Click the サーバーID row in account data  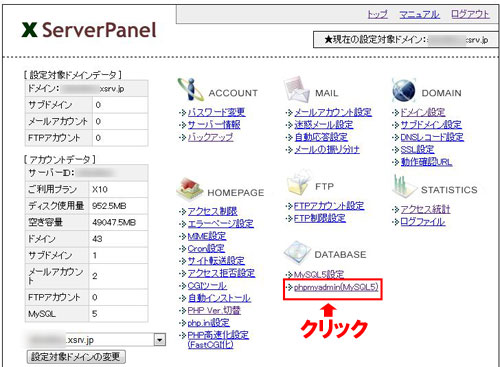[87, 173]
